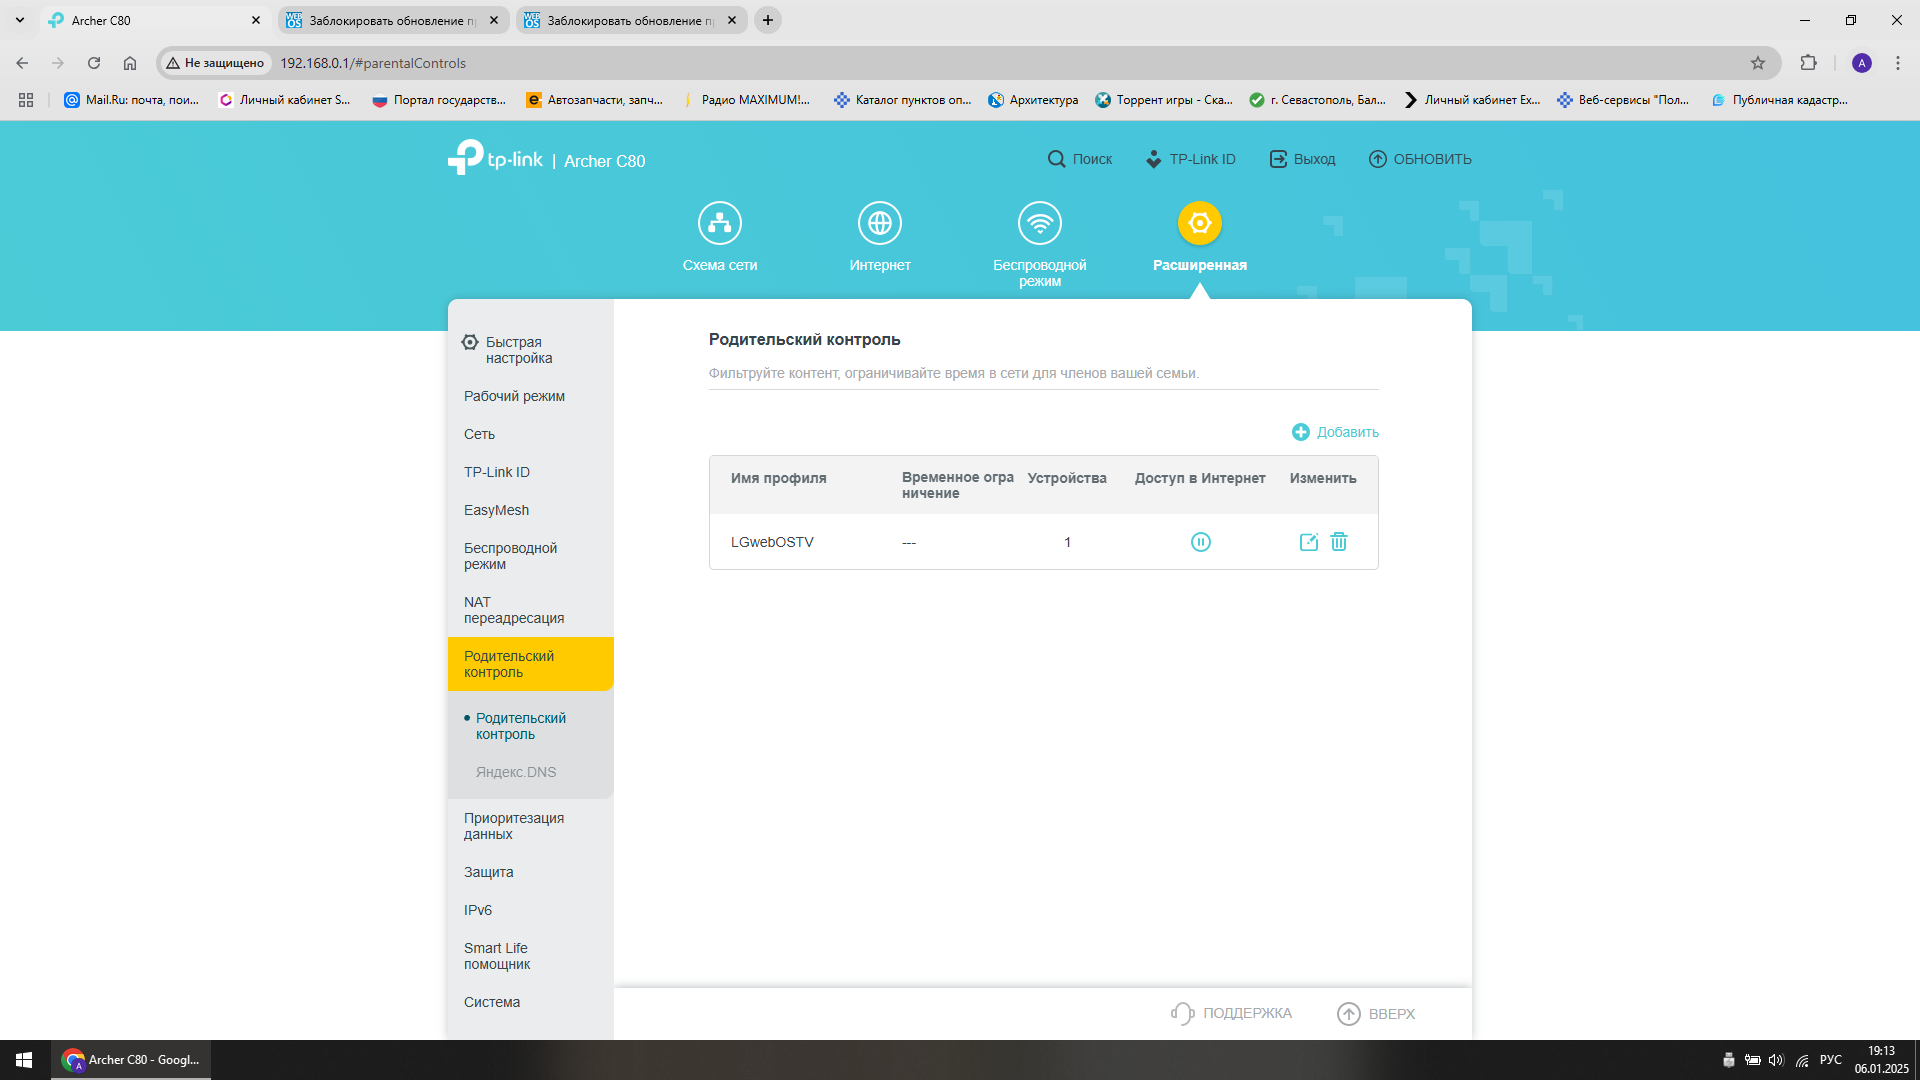Click Add (Добавить) to create profile
The image size is (1920, 1080).
(1335, 432)
